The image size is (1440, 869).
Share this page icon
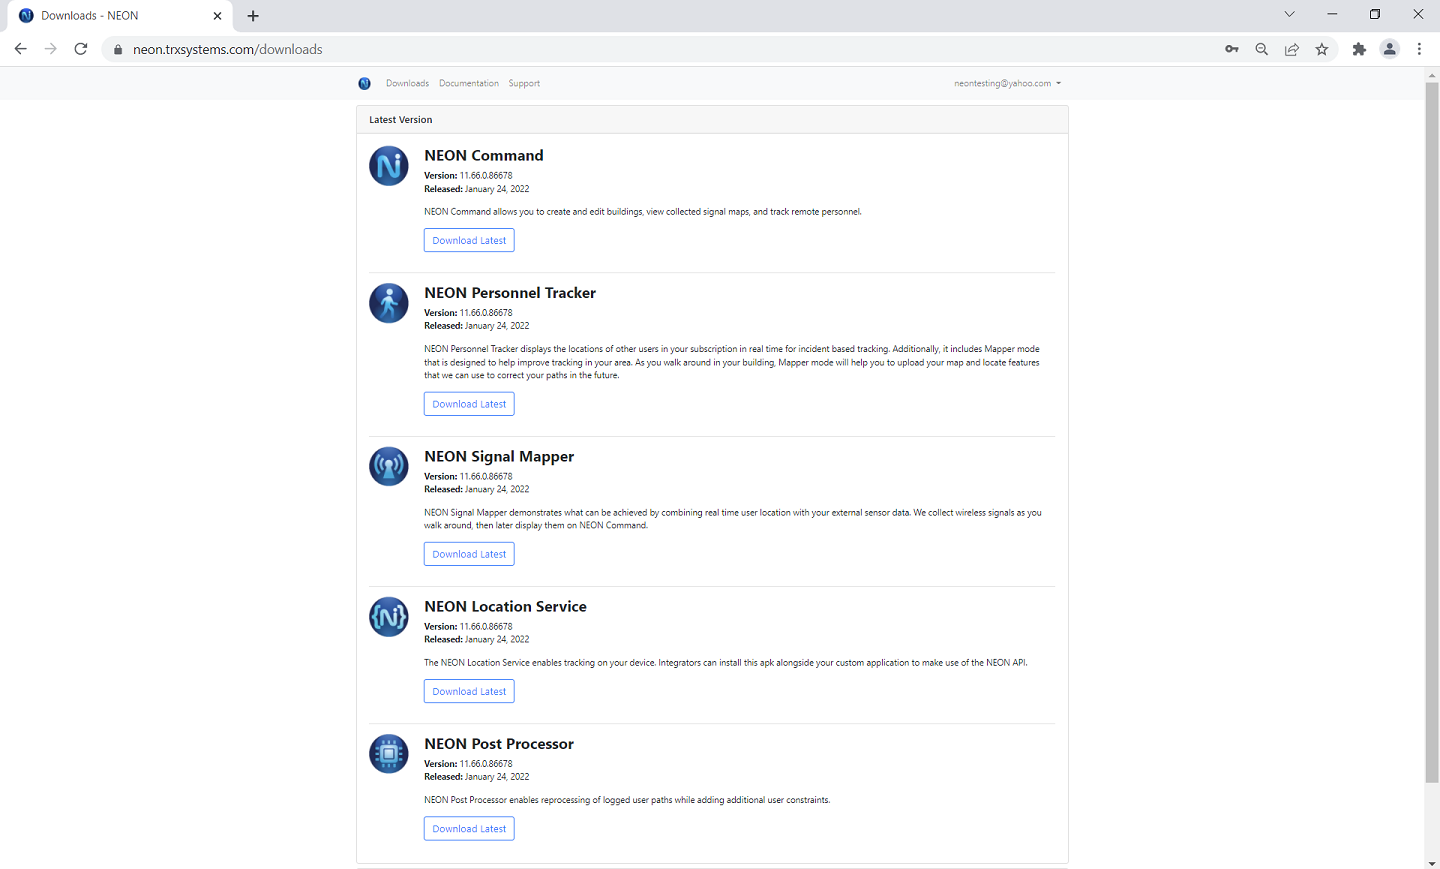pos(1292,49)
